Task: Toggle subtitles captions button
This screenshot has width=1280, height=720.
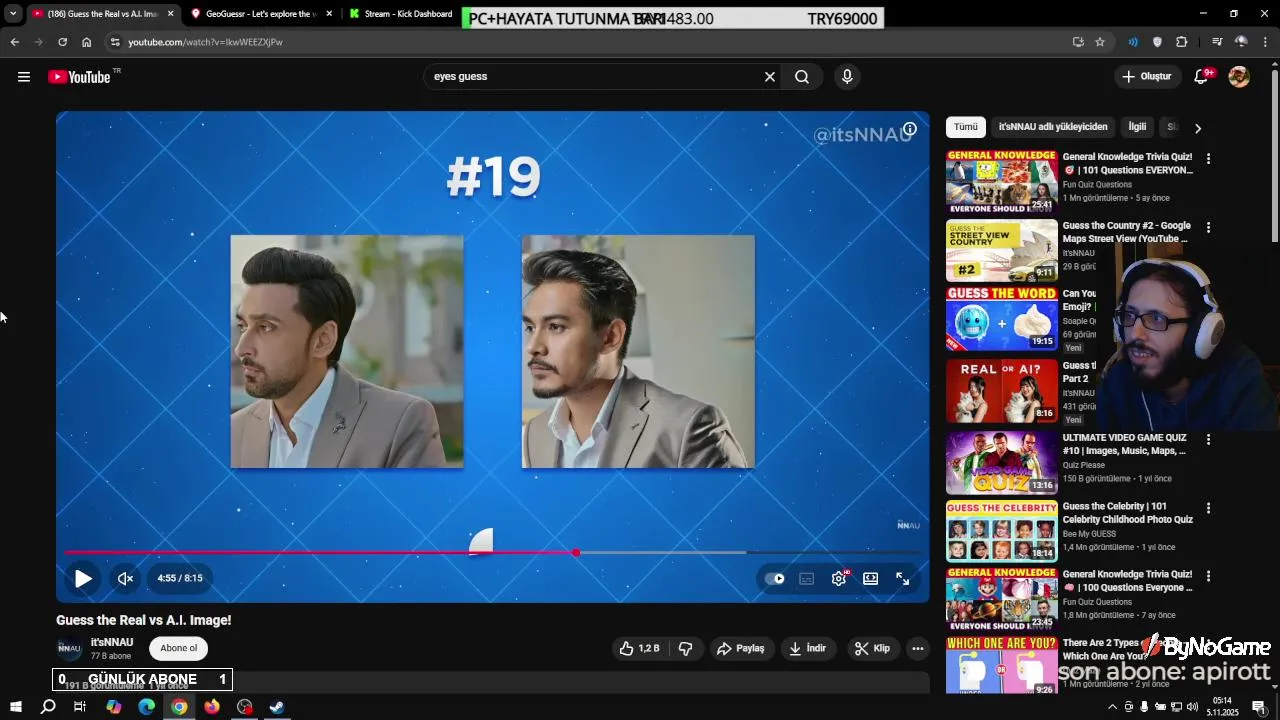Action: [807, 578]
